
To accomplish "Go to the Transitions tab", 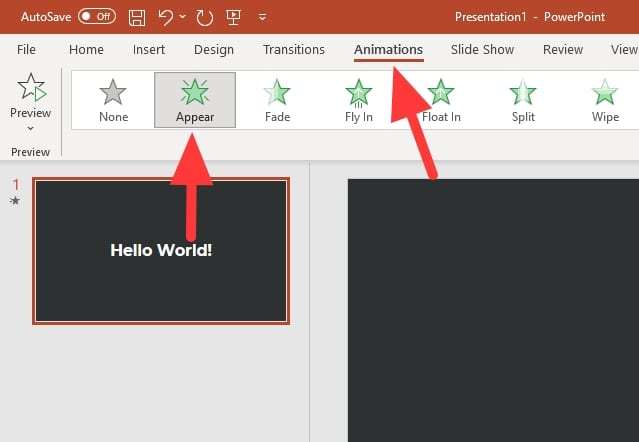I will (x=294, y=50).
